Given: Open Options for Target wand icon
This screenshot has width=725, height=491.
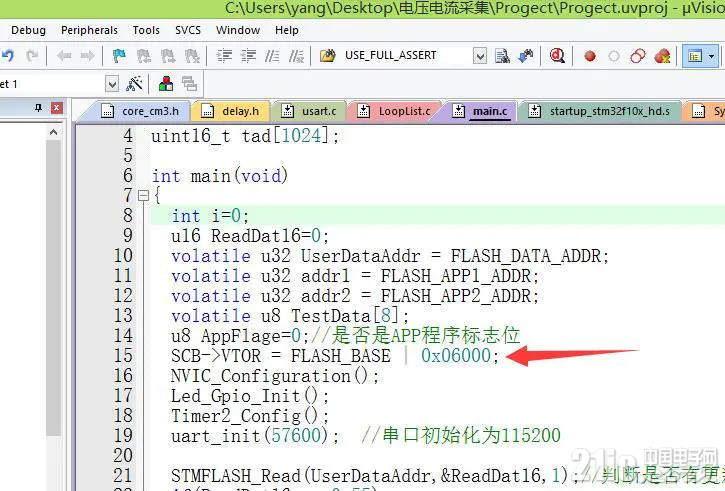Looking at the screenshot, I should pyautogui.click(x=134, y=84).
